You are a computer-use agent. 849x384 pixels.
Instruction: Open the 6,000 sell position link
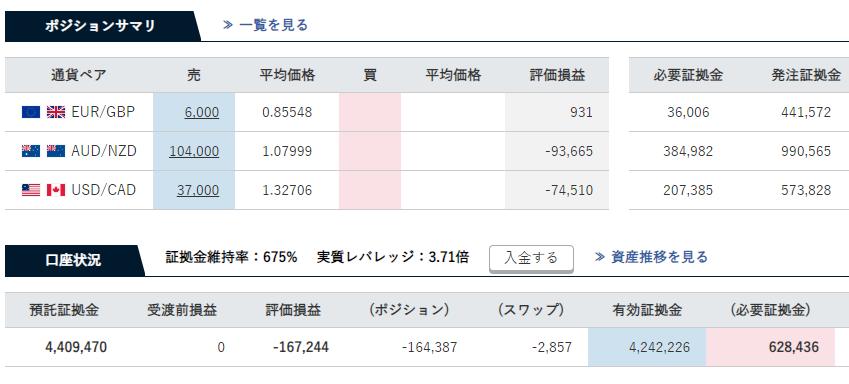201,112
